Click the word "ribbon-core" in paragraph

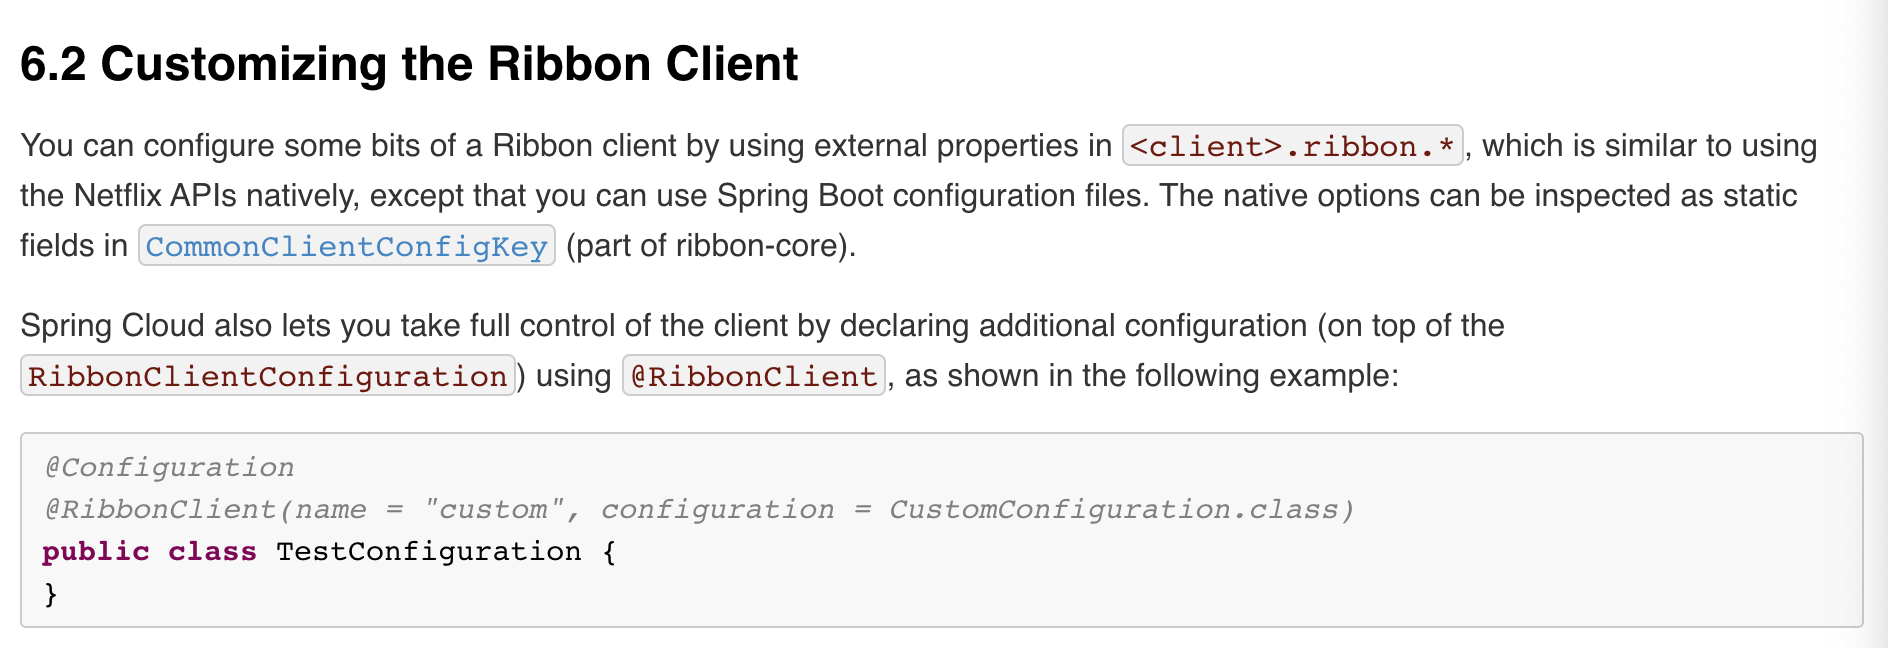pos(761,246)
